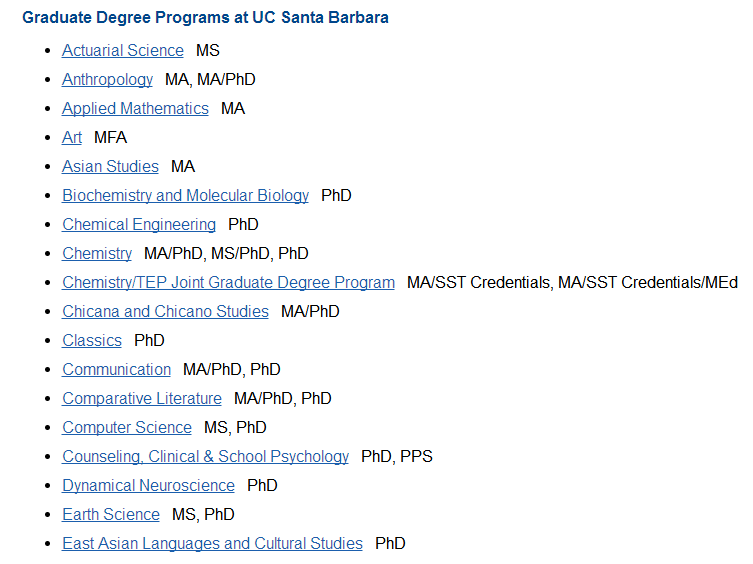Go to Applied Mathematics program page
The width and height of the screenshot is (753, 564).
pos(135,109)
